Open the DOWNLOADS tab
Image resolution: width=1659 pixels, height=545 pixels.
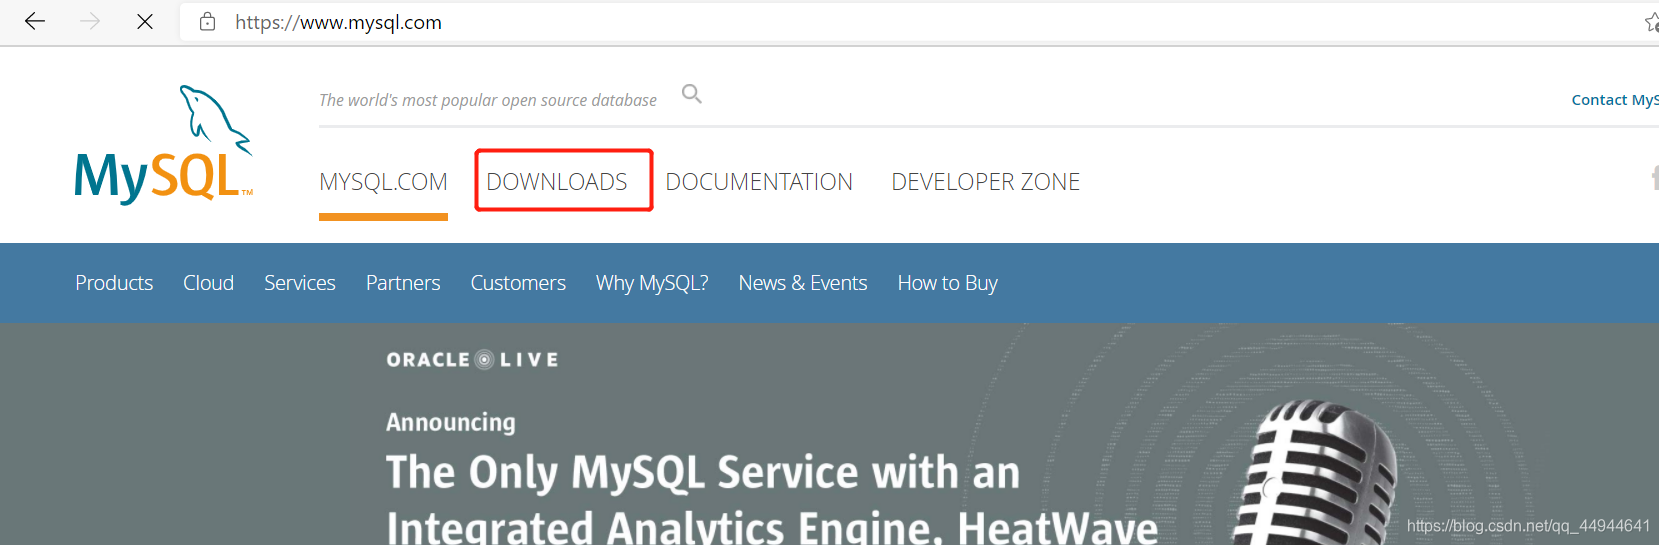557,182
